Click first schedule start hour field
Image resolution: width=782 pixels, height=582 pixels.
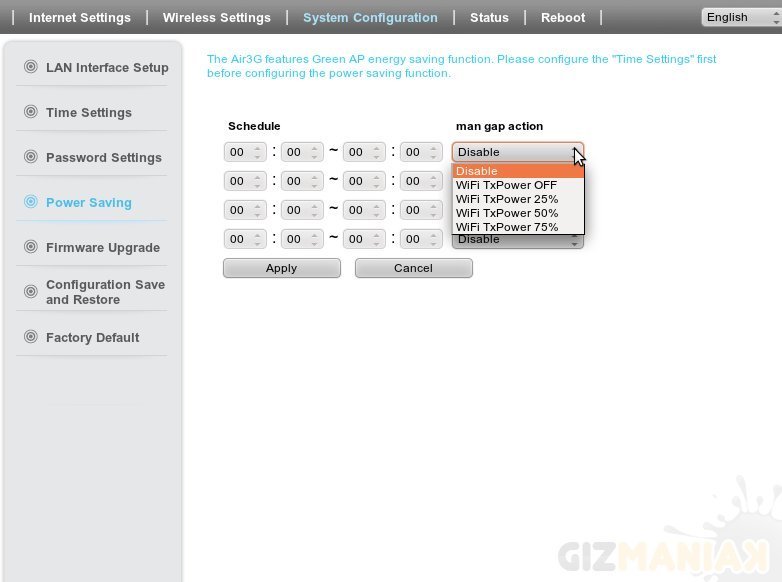238,152
